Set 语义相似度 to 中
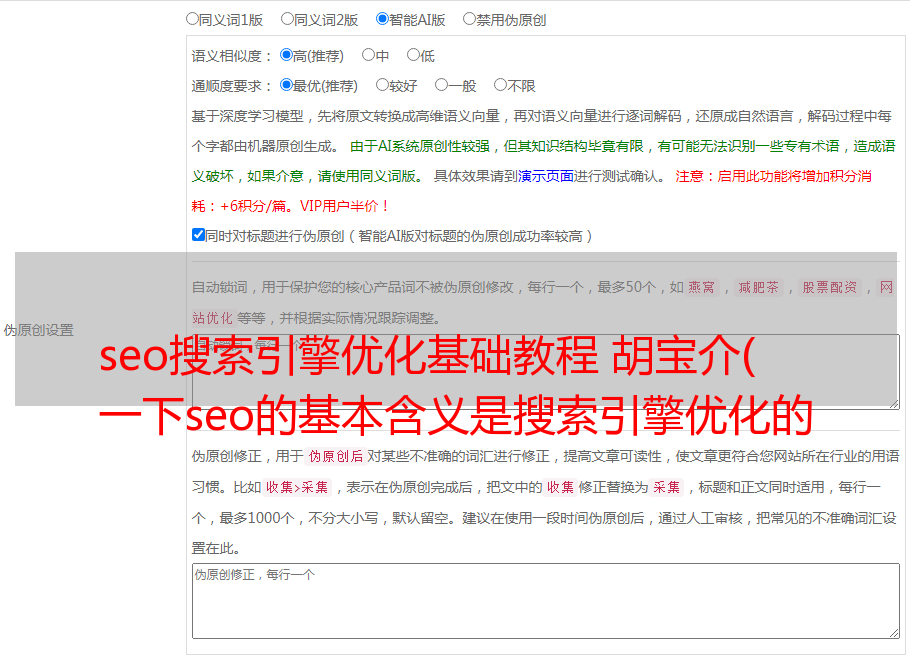The width and height of the screenshot is (911, 658). tap(368, 55)
